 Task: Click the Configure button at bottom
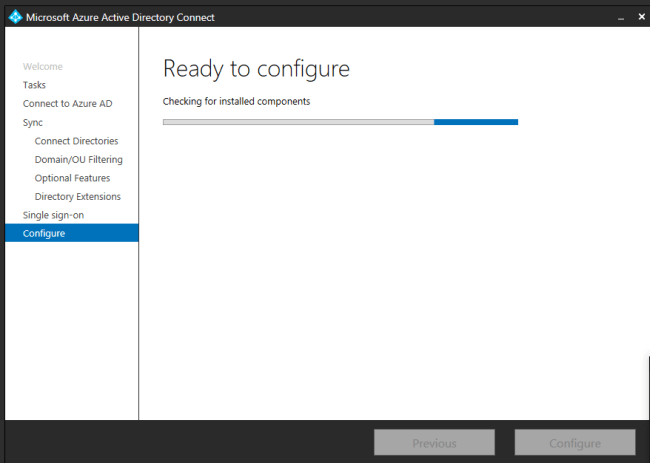[x=575, y=443]
